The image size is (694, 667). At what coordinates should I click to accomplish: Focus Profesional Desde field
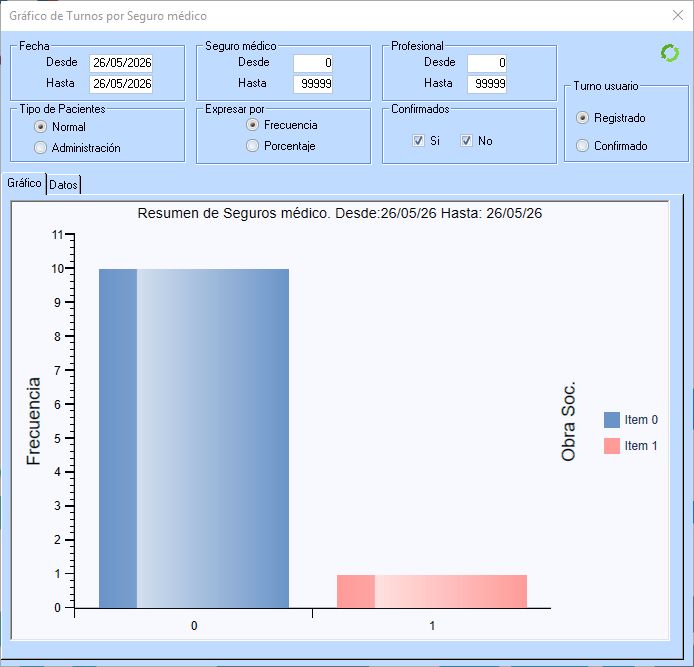[x=487, y=63]
